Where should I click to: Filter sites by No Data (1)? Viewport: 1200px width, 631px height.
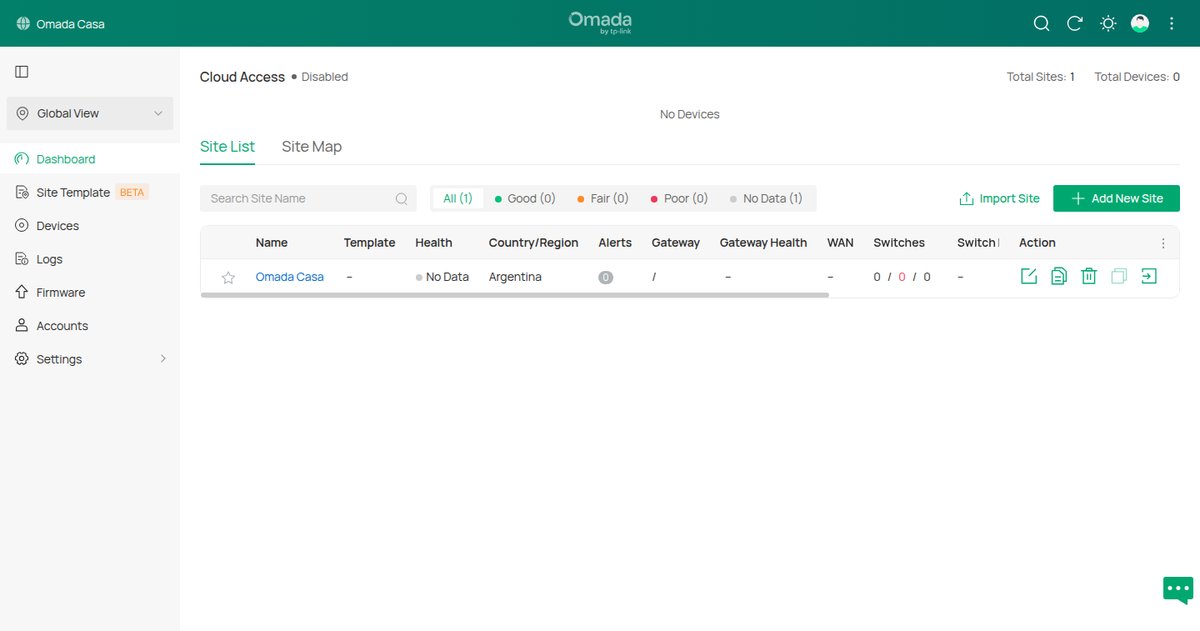pos(766,198)
